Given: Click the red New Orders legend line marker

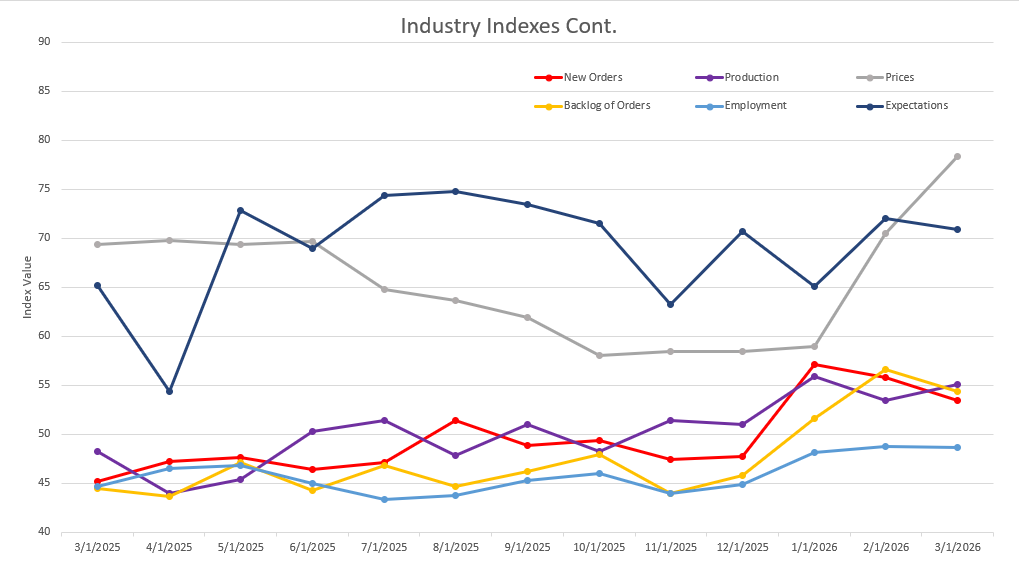Looking at the screenshot, I should click(x=548, y=77).
